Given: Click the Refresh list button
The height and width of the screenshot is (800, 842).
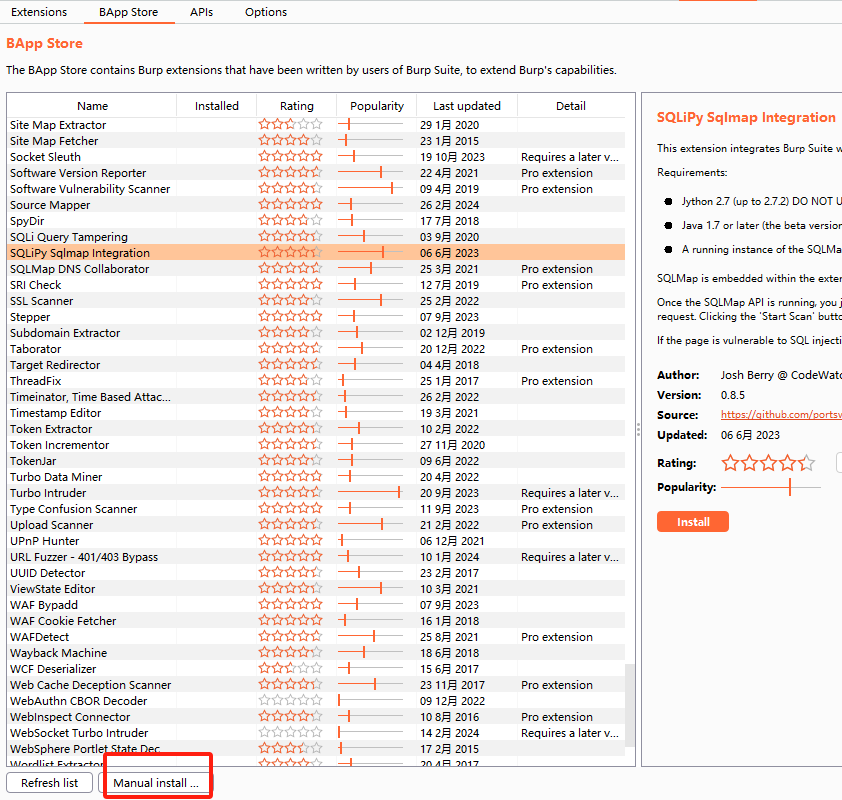Looking at the screenshot, I should 49,783.
